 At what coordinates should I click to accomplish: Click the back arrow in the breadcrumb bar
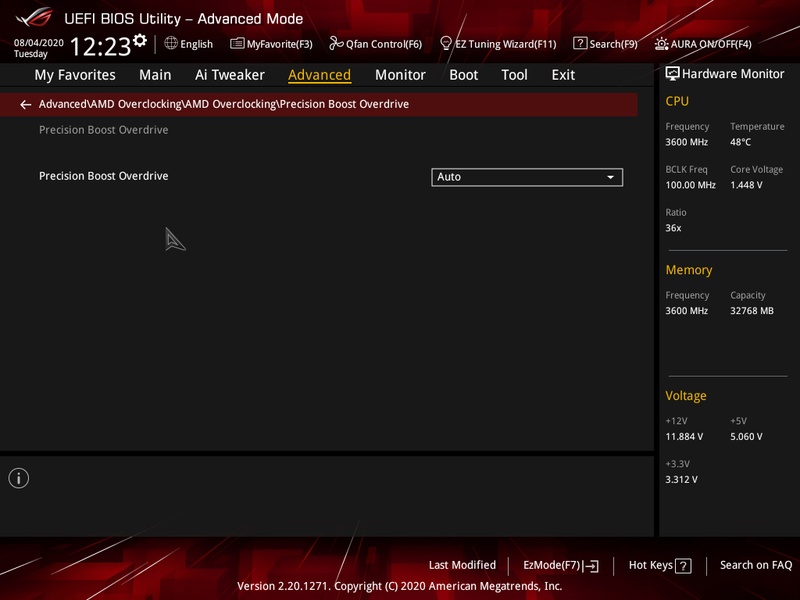(x=26, y=105)
